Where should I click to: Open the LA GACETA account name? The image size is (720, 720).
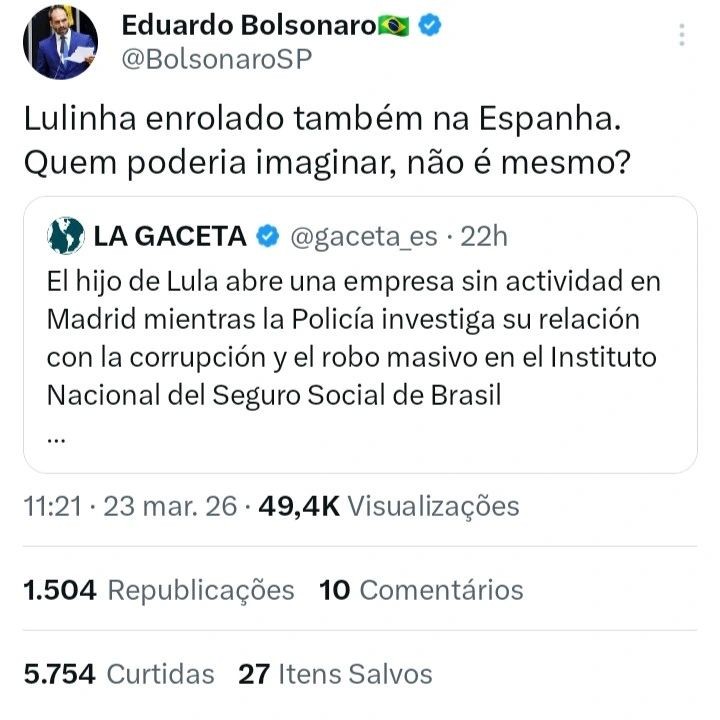[170, 236]
